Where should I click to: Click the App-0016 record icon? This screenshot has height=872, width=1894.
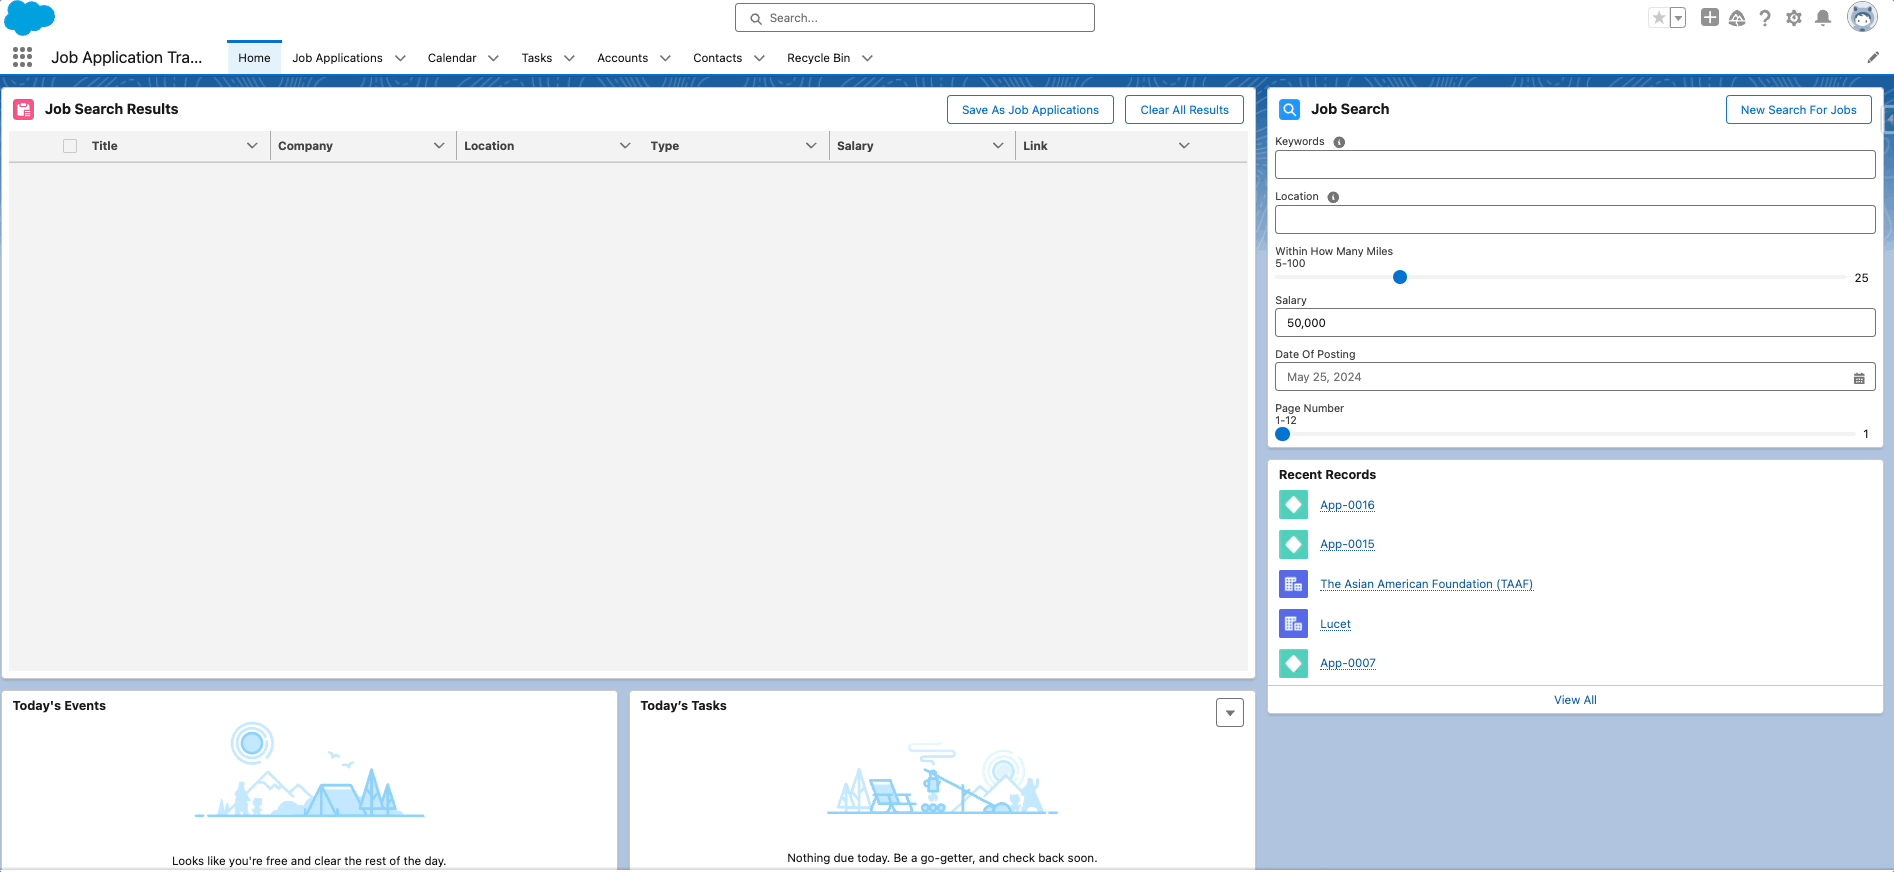pyautogui.click(x=1293, y=505)
